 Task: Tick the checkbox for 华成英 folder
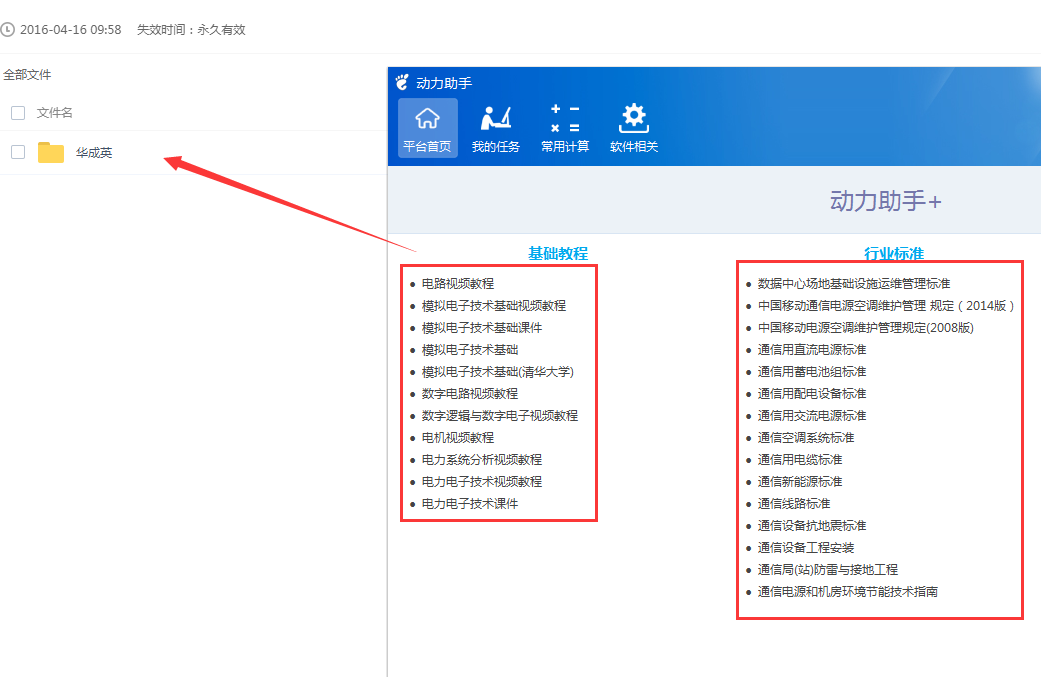tap(18, 152)
